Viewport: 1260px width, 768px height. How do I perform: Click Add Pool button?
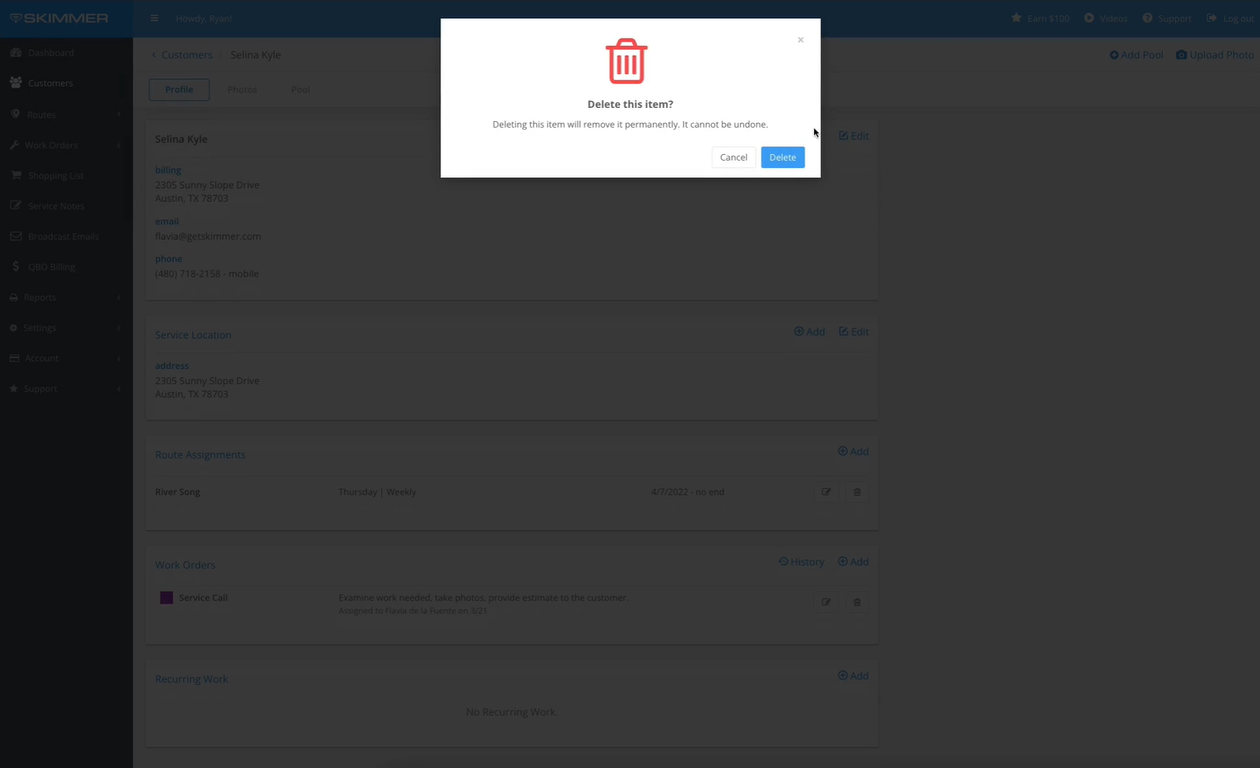pos(1137,55)
